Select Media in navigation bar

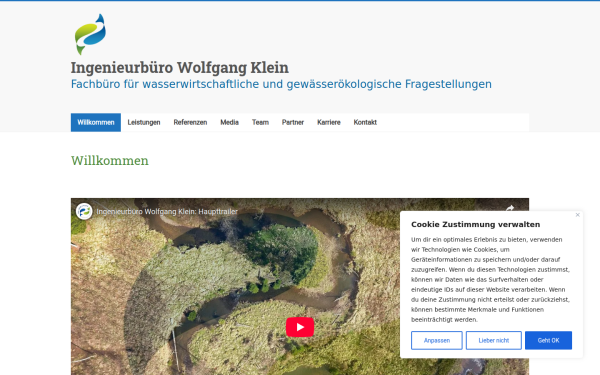230,122
